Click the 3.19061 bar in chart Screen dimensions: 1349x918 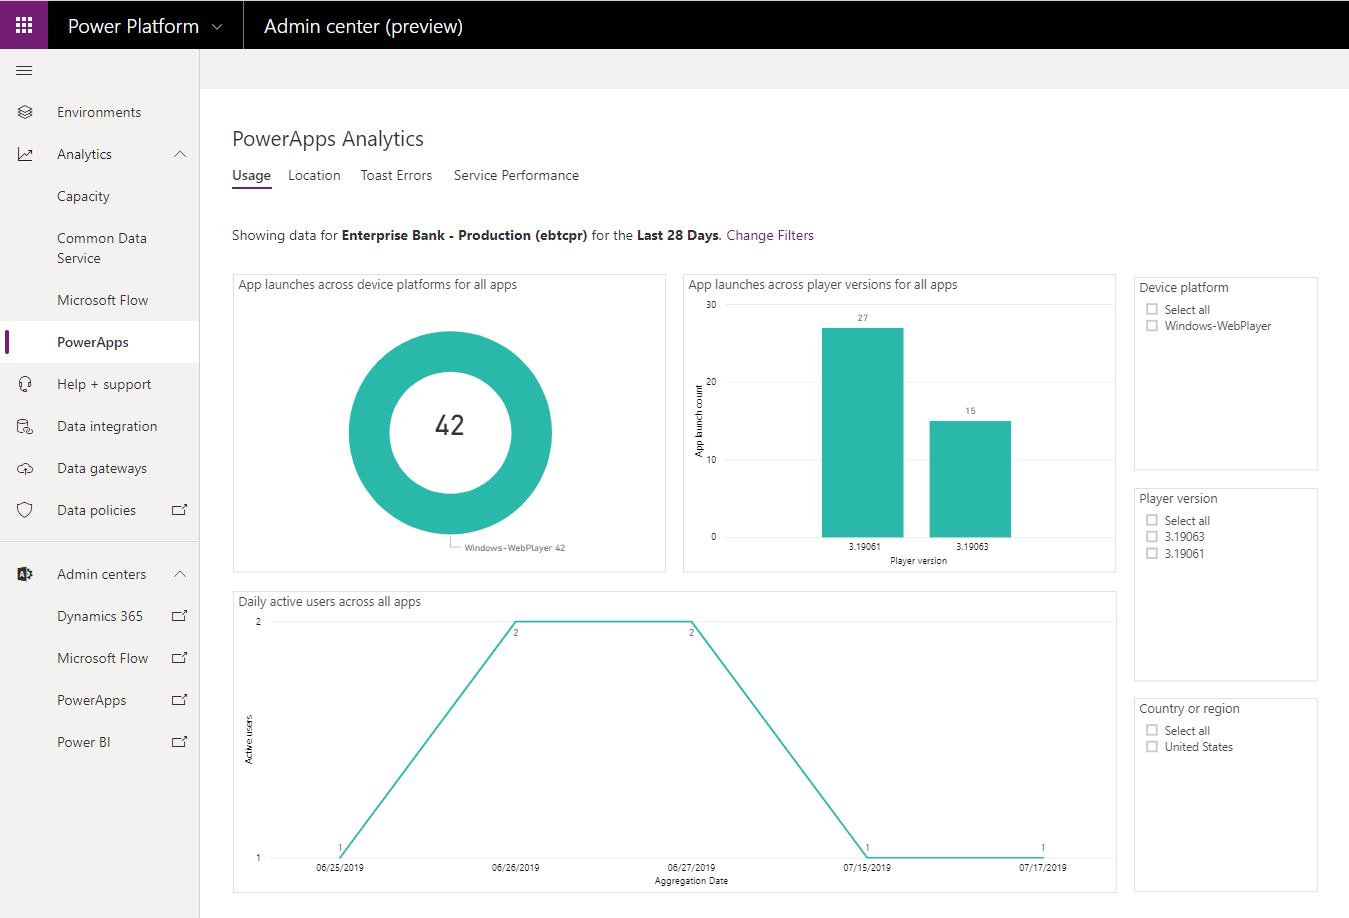pos(862,432)
